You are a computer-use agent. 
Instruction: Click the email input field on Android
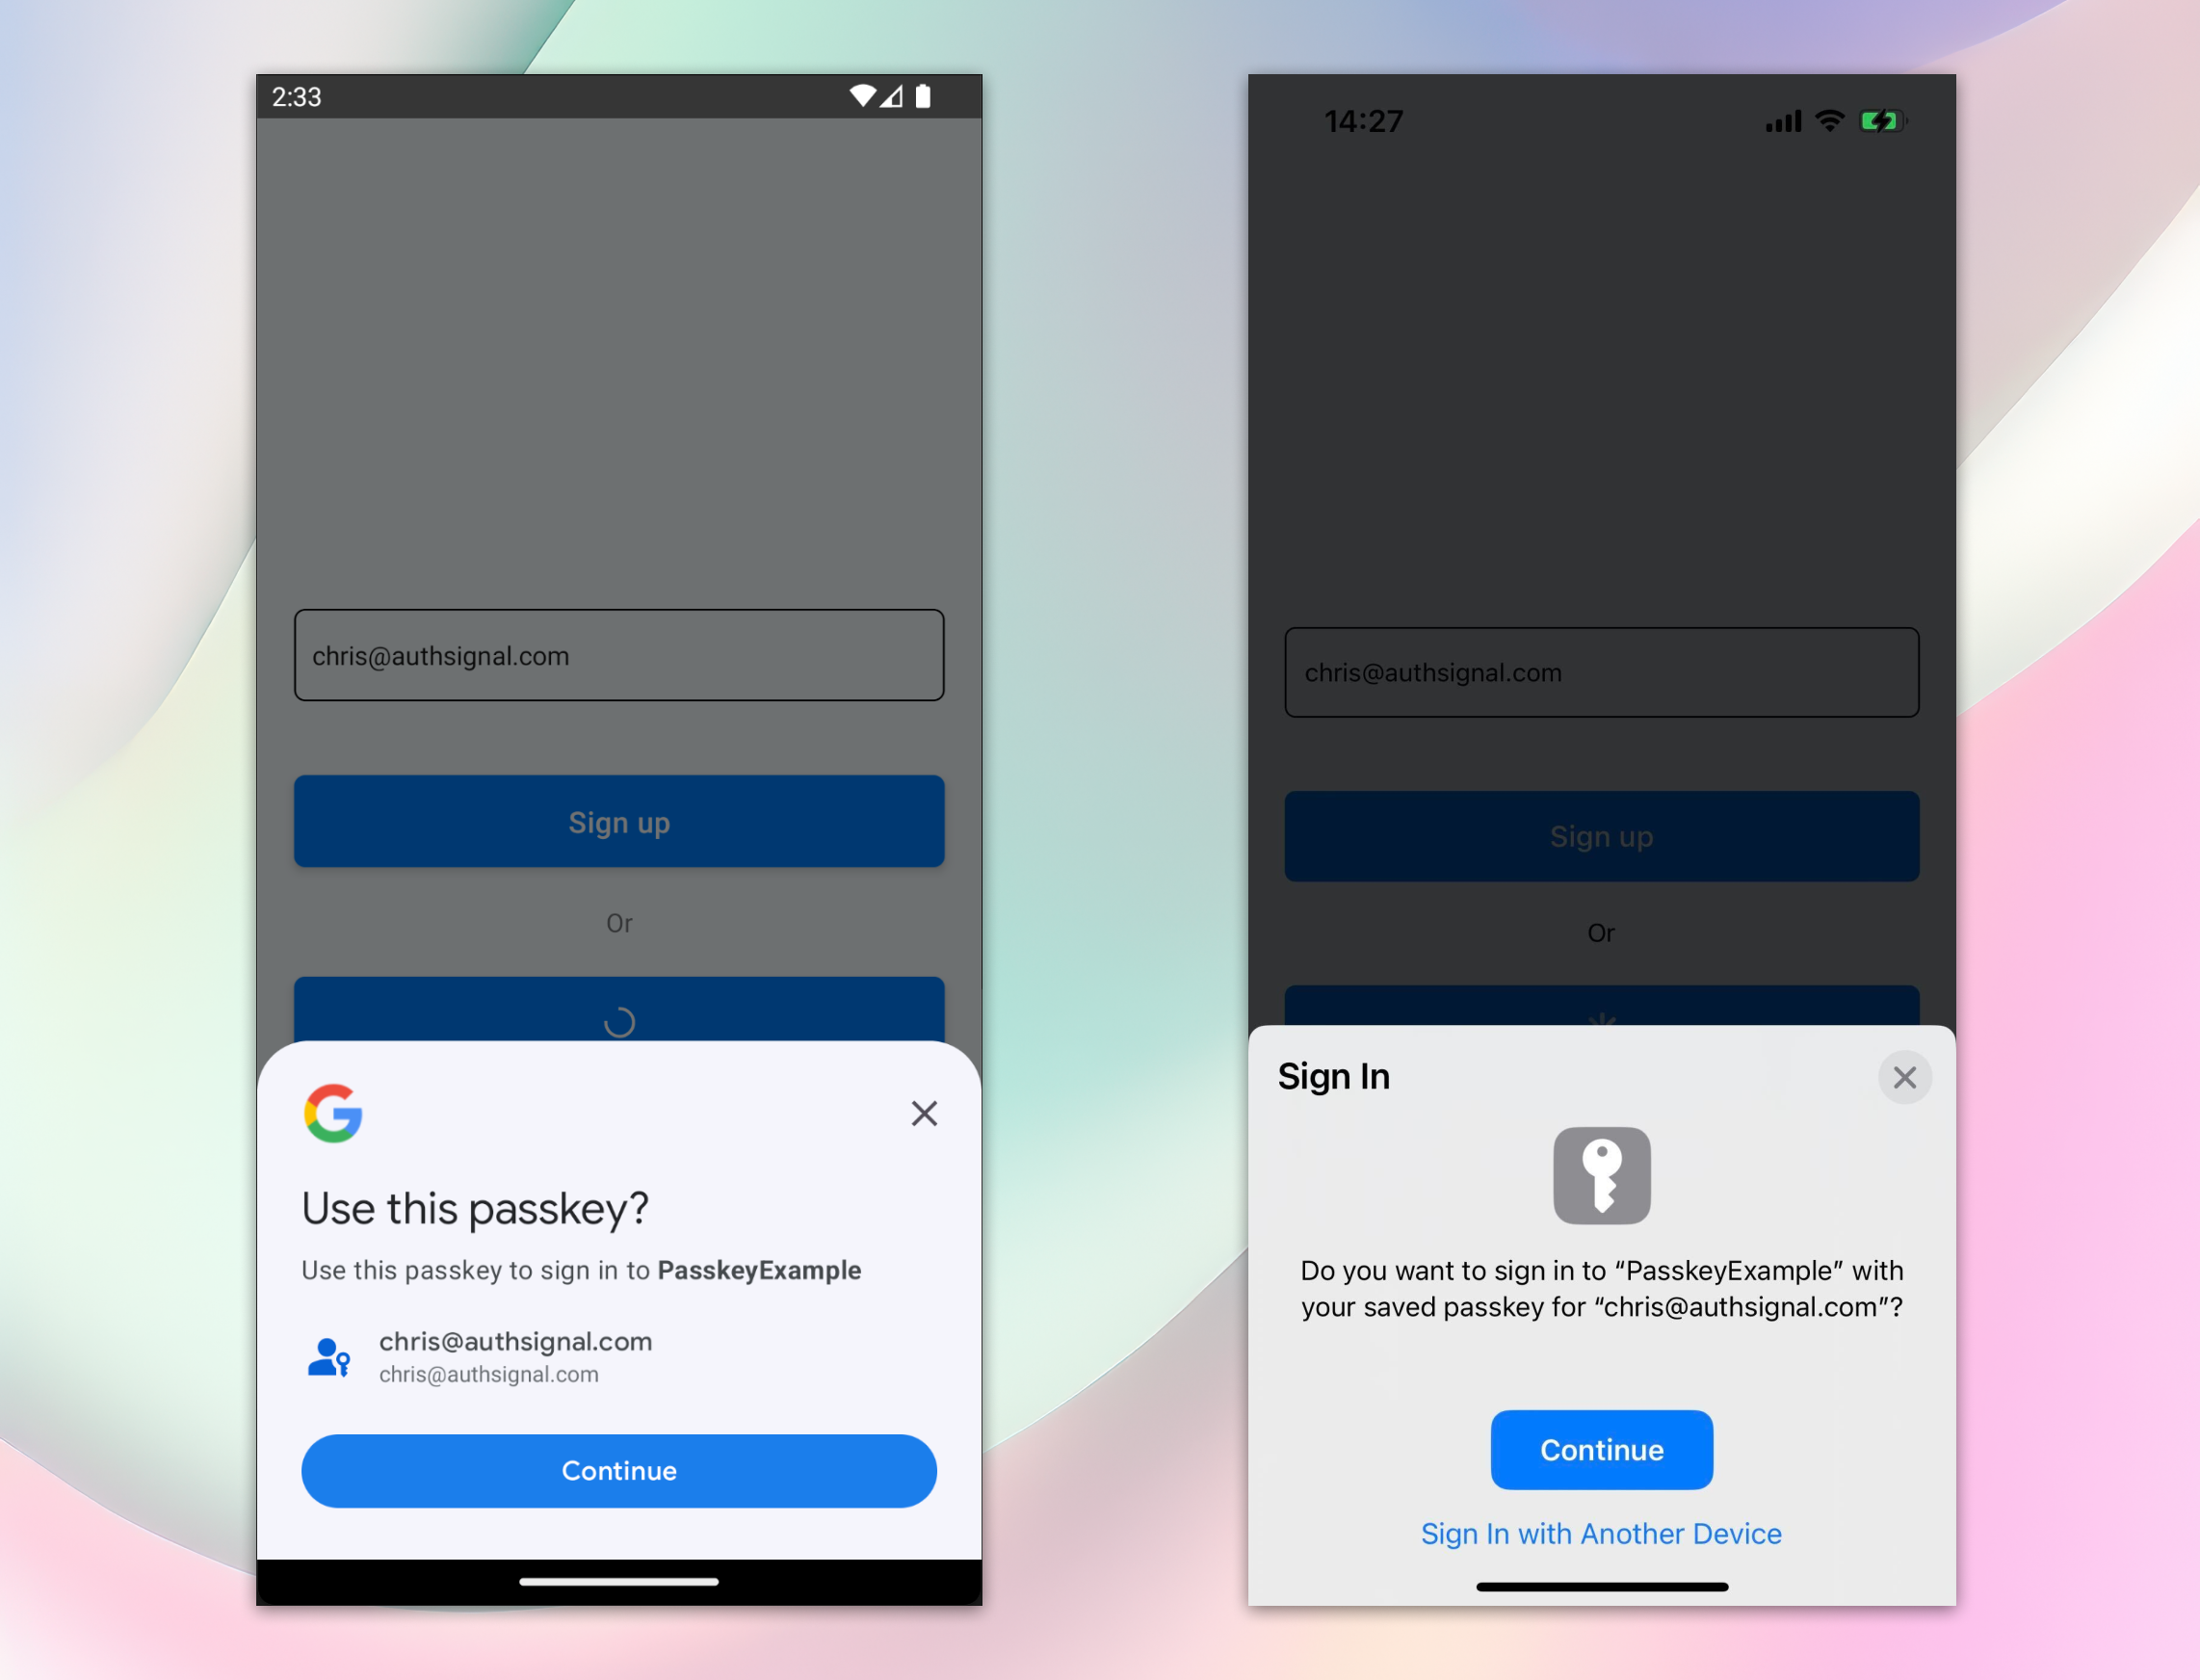click(x=617, y=656)
